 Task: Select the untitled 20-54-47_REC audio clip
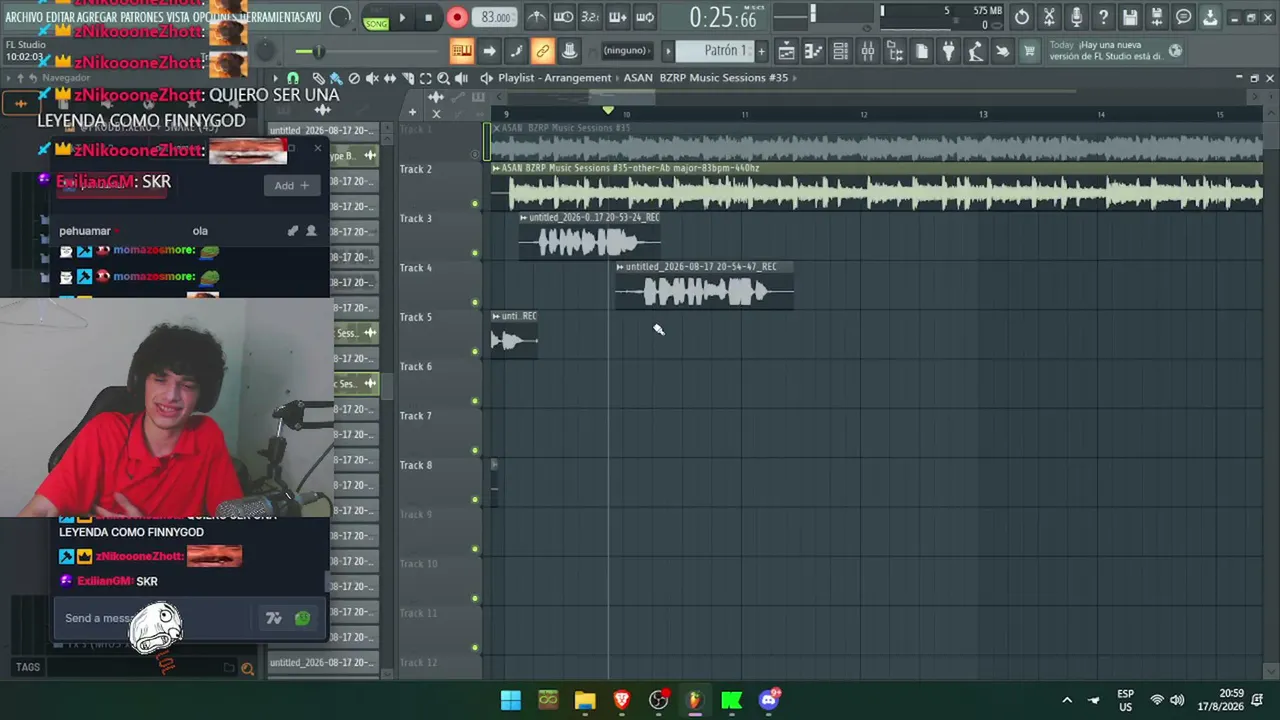coord(705,286)
